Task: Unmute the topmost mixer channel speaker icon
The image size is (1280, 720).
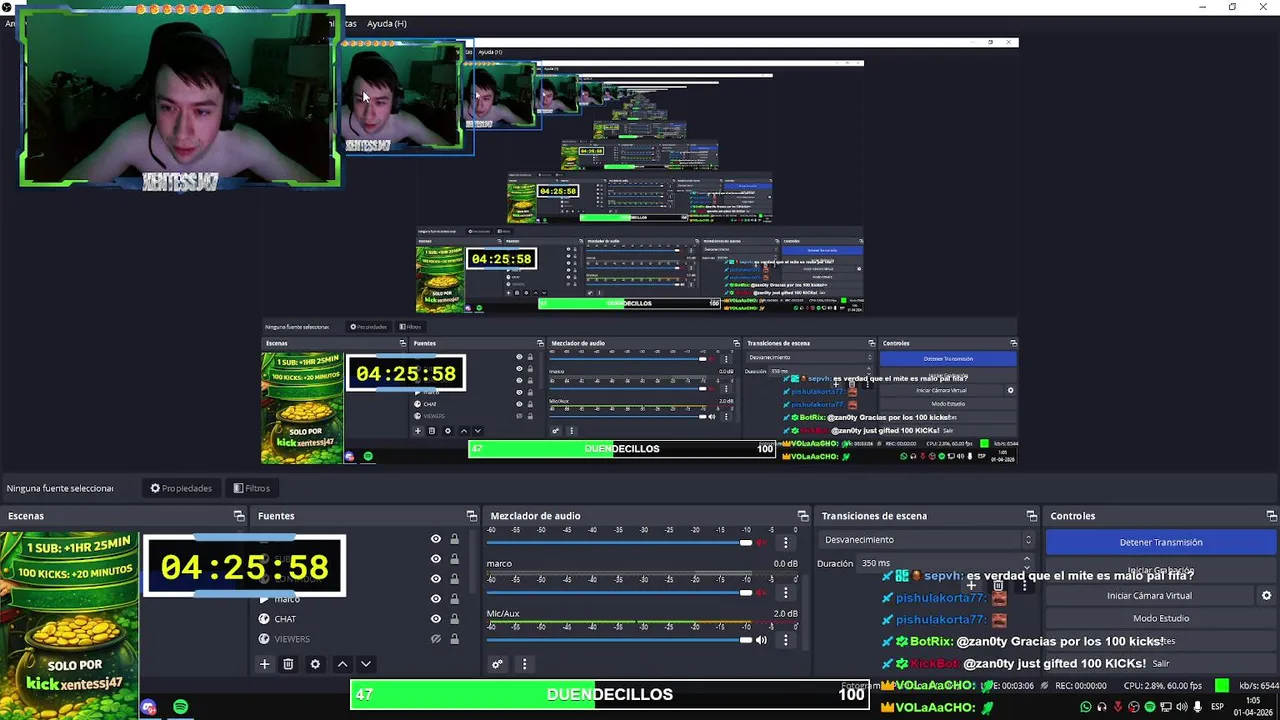Action: tap(761, 542)
